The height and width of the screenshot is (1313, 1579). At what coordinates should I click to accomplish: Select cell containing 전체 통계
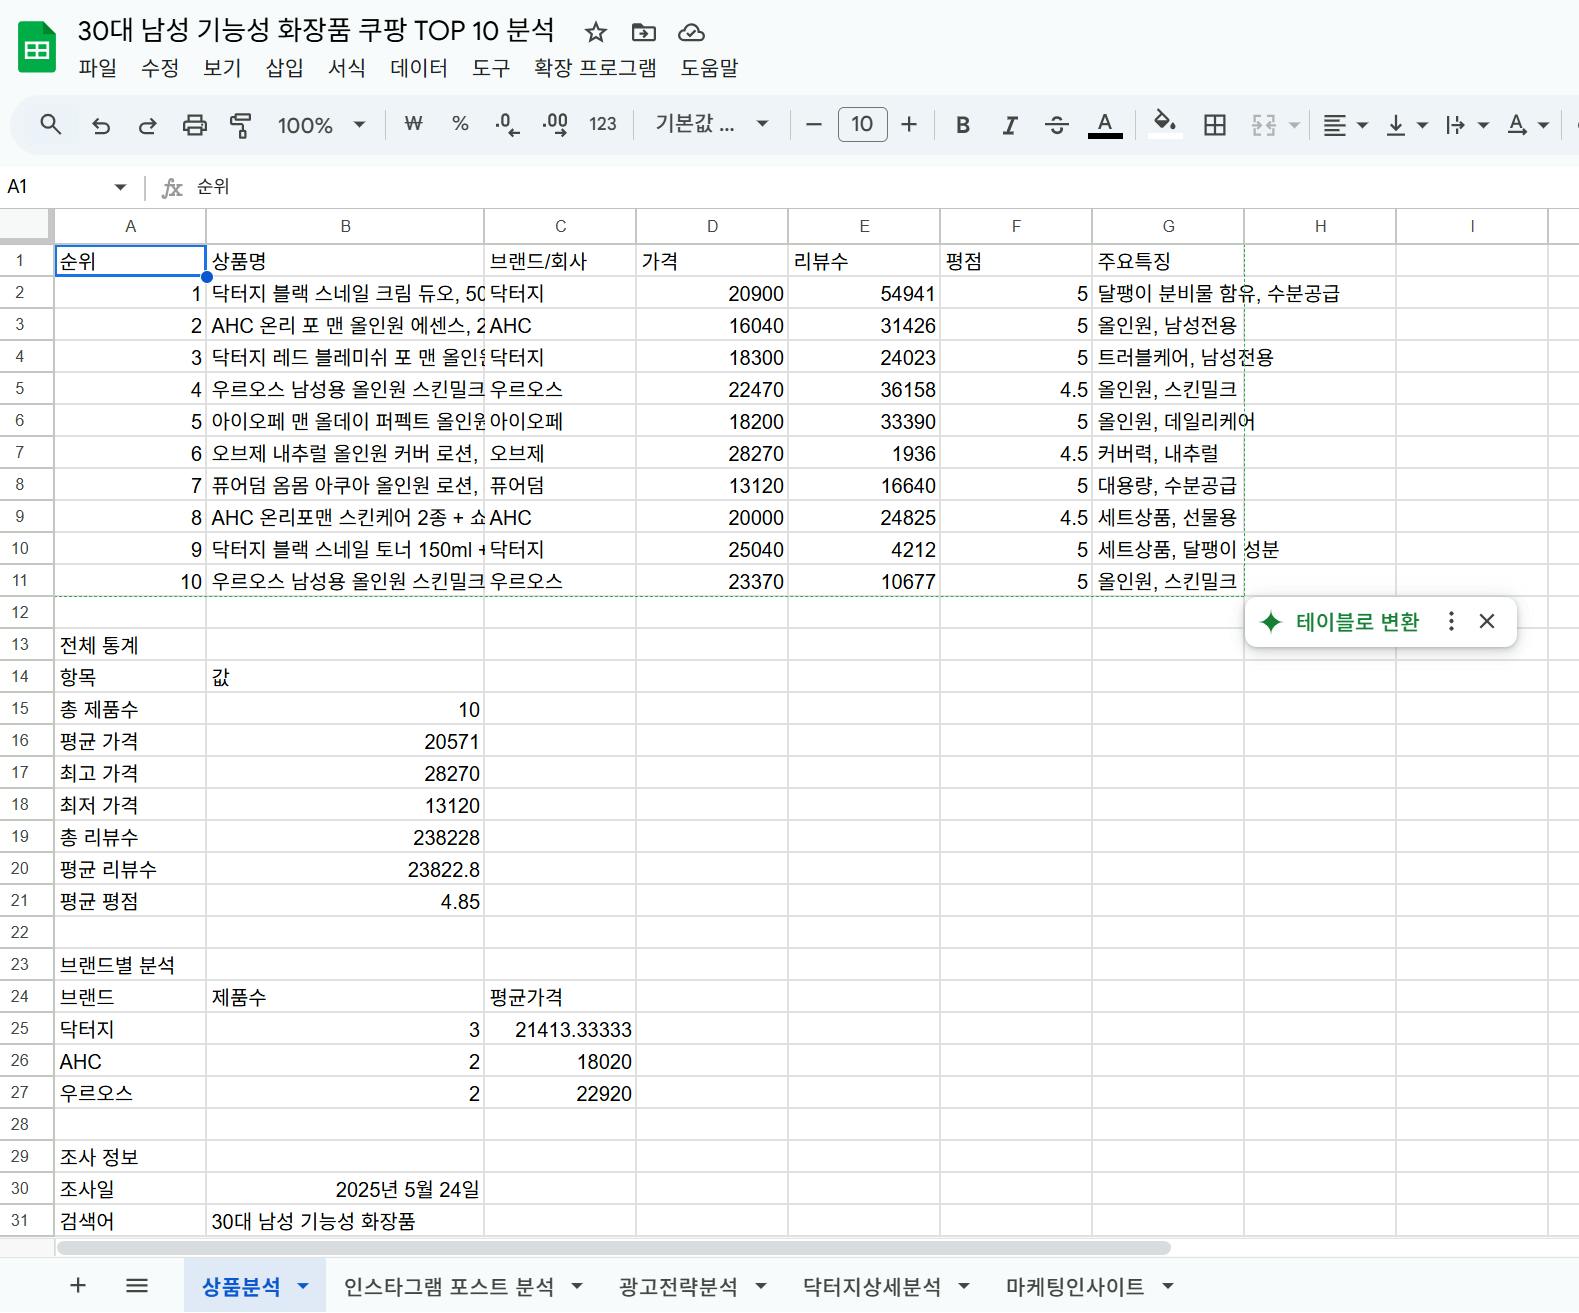130,645
